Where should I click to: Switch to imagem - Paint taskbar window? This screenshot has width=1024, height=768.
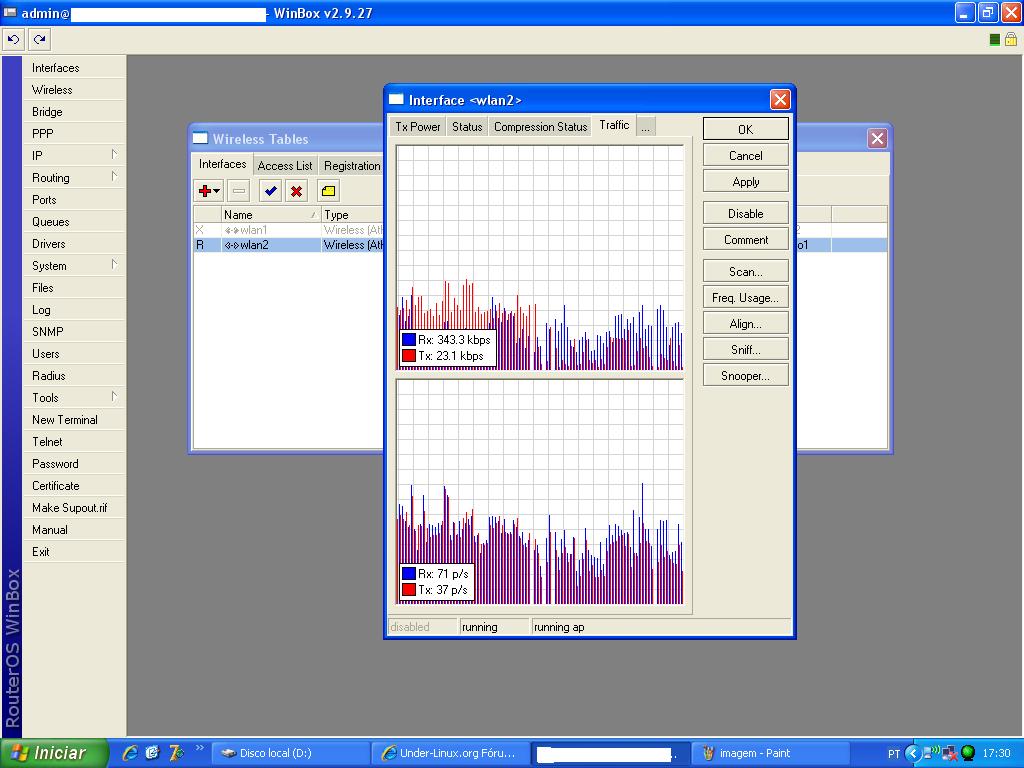[769, 753]
